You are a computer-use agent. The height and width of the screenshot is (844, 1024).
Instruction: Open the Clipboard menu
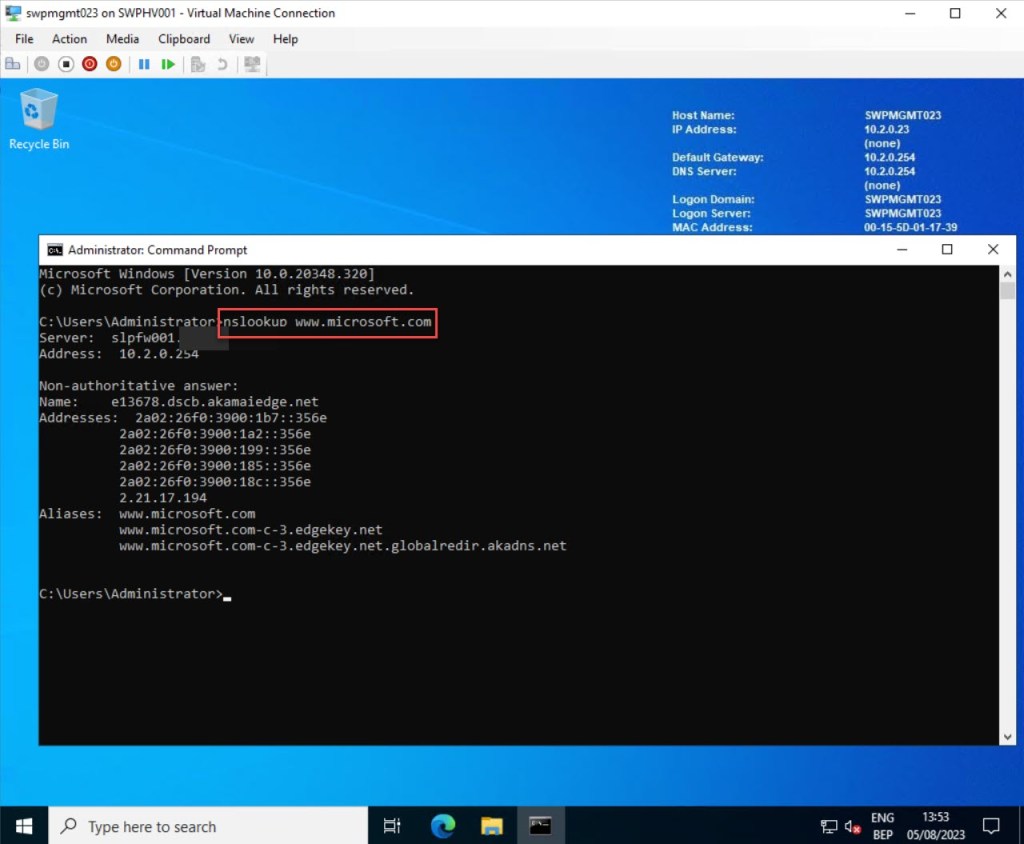click(x=184, y=39)
